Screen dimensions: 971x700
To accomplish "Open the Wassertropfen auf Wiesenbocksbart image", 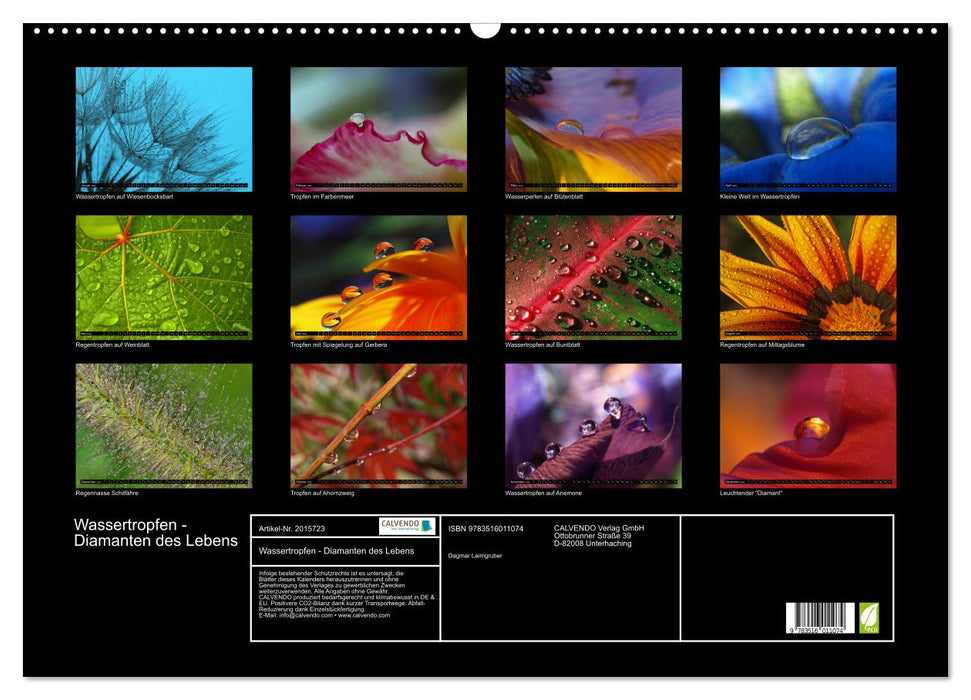I will click(164, 129).
